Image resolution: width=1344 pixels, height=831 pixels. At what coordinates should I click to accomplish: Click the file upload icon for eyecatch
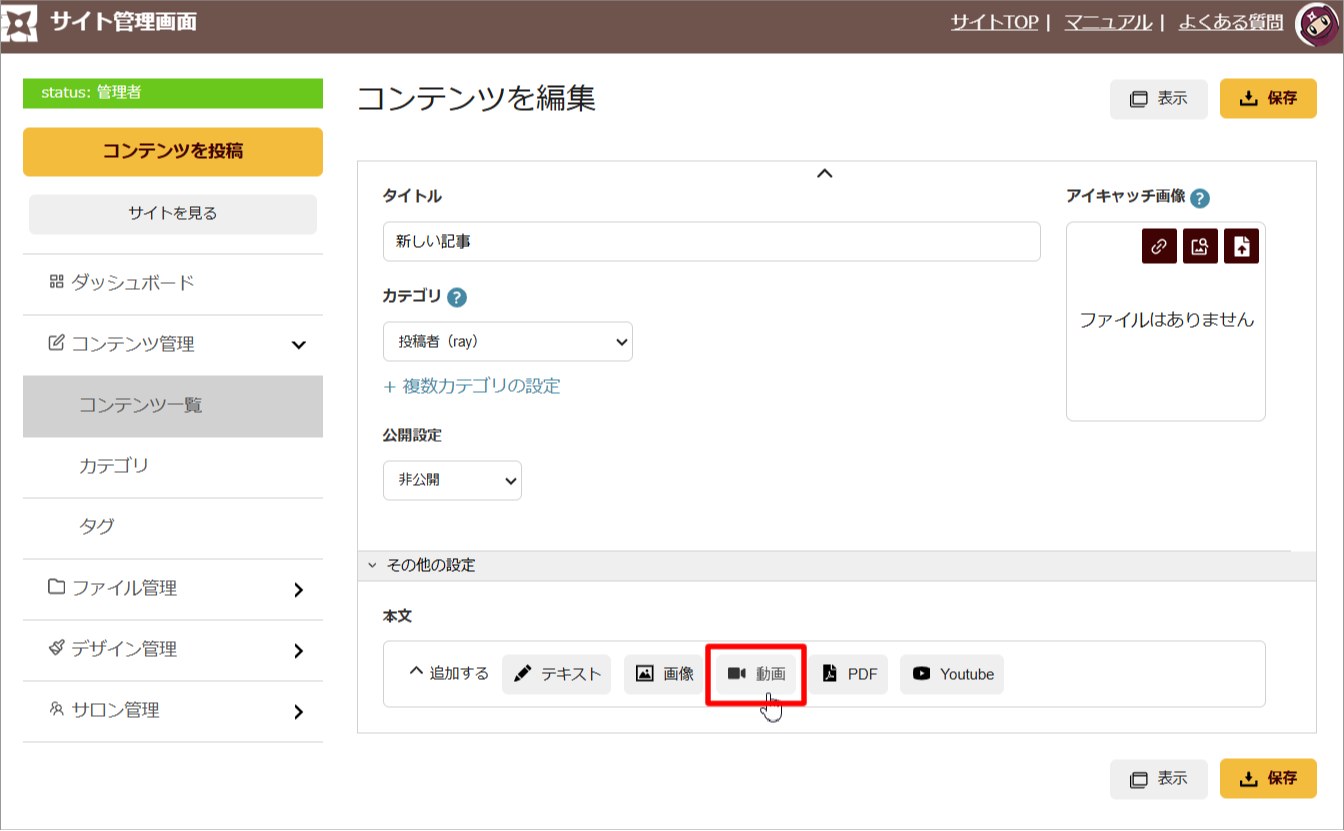click(x=1241, y=246)
